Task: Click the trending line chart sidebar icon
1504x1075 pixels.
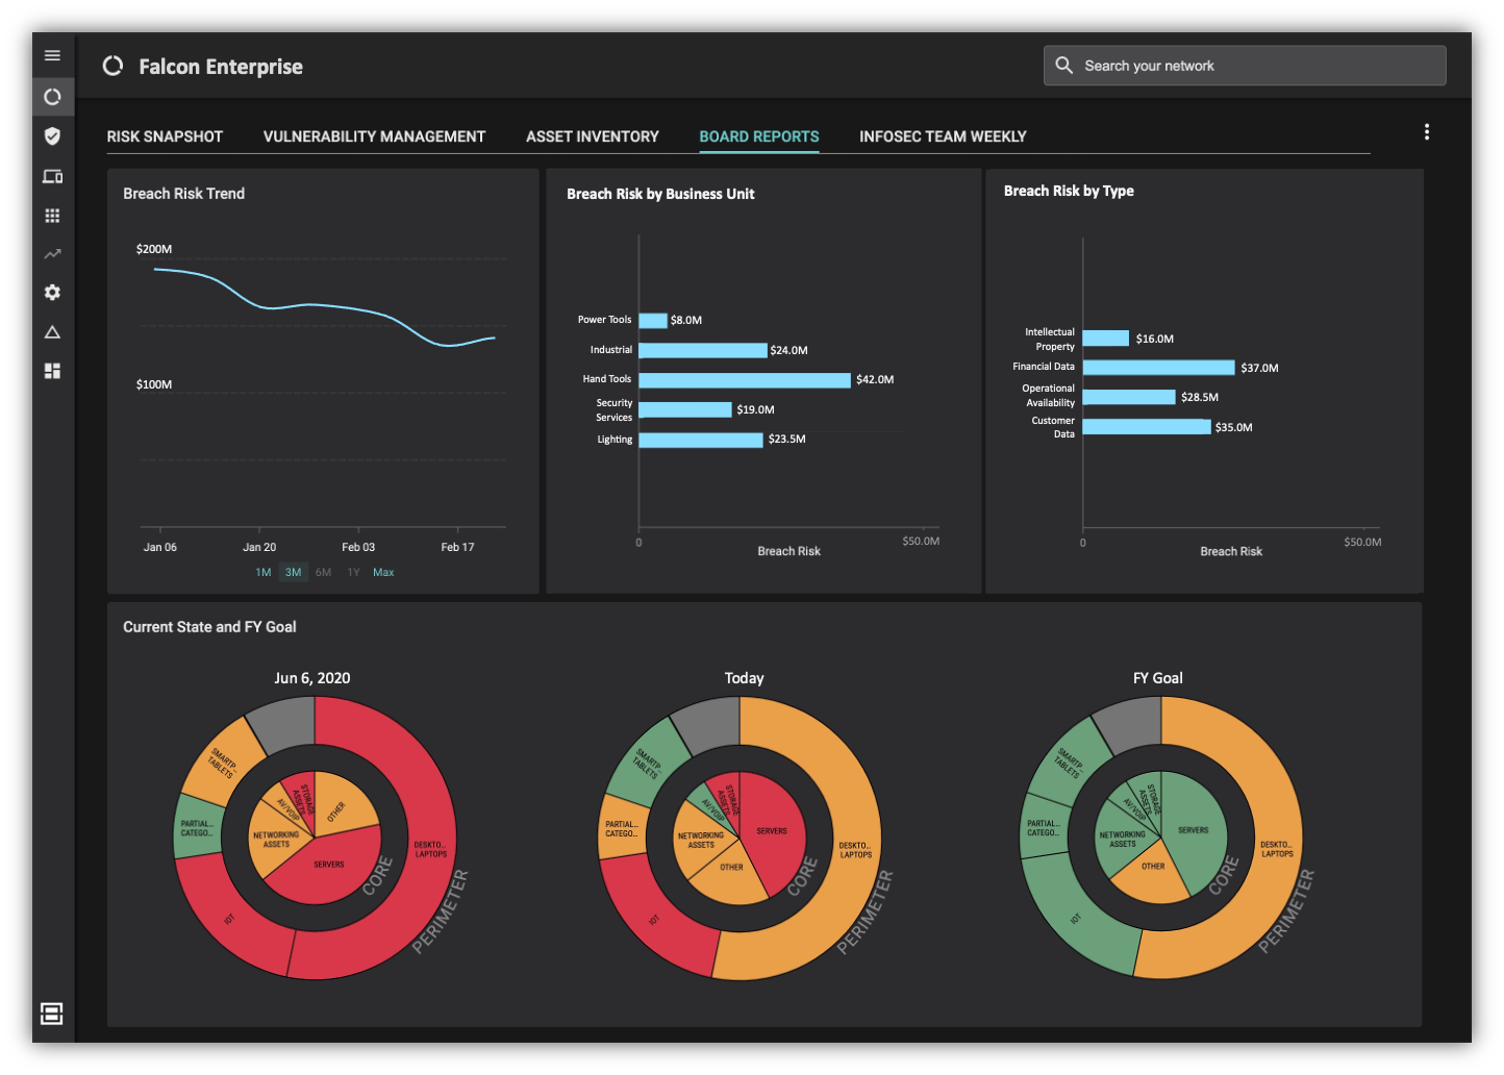Action: click(53, 254)
